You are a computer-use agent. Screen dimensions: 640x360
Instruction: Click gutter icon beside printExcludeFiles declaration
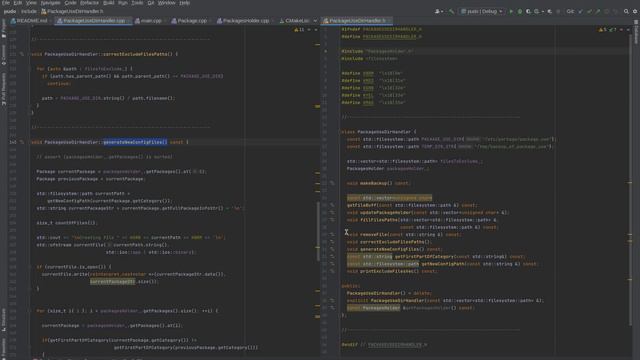click(332, 271)
